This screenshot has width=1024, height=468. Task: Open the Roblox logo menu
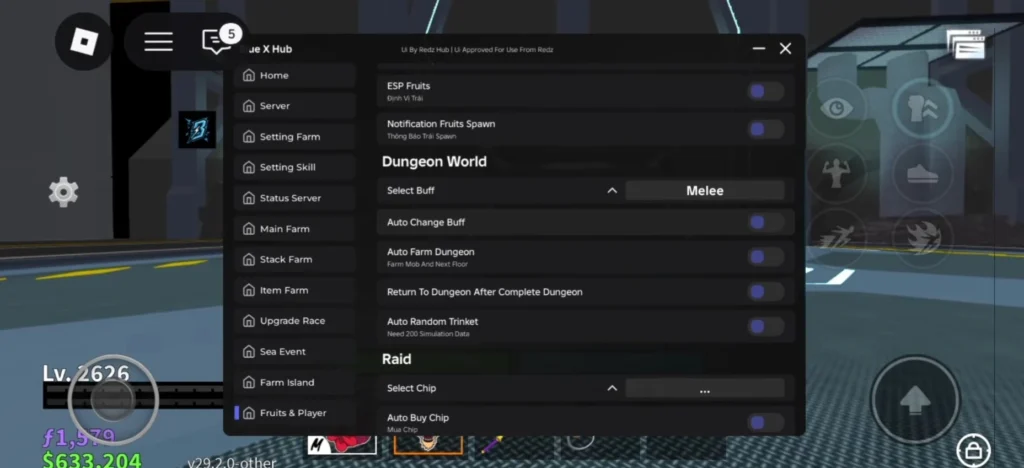[x=84, y=41]
